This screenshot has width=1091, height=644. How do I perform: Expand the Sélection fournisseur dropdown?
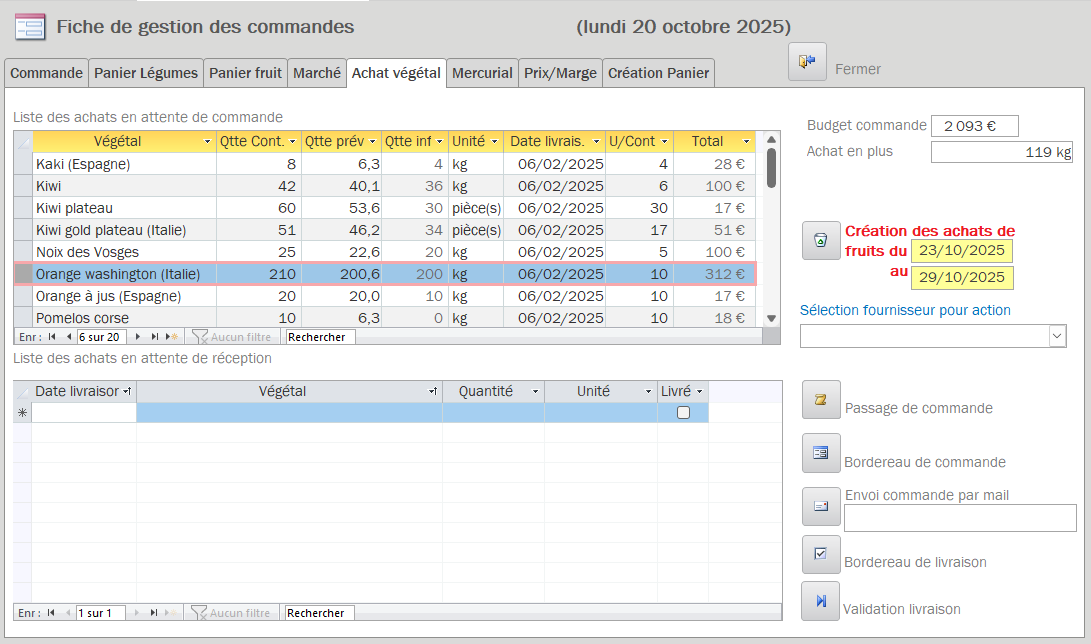(1057, 337)
